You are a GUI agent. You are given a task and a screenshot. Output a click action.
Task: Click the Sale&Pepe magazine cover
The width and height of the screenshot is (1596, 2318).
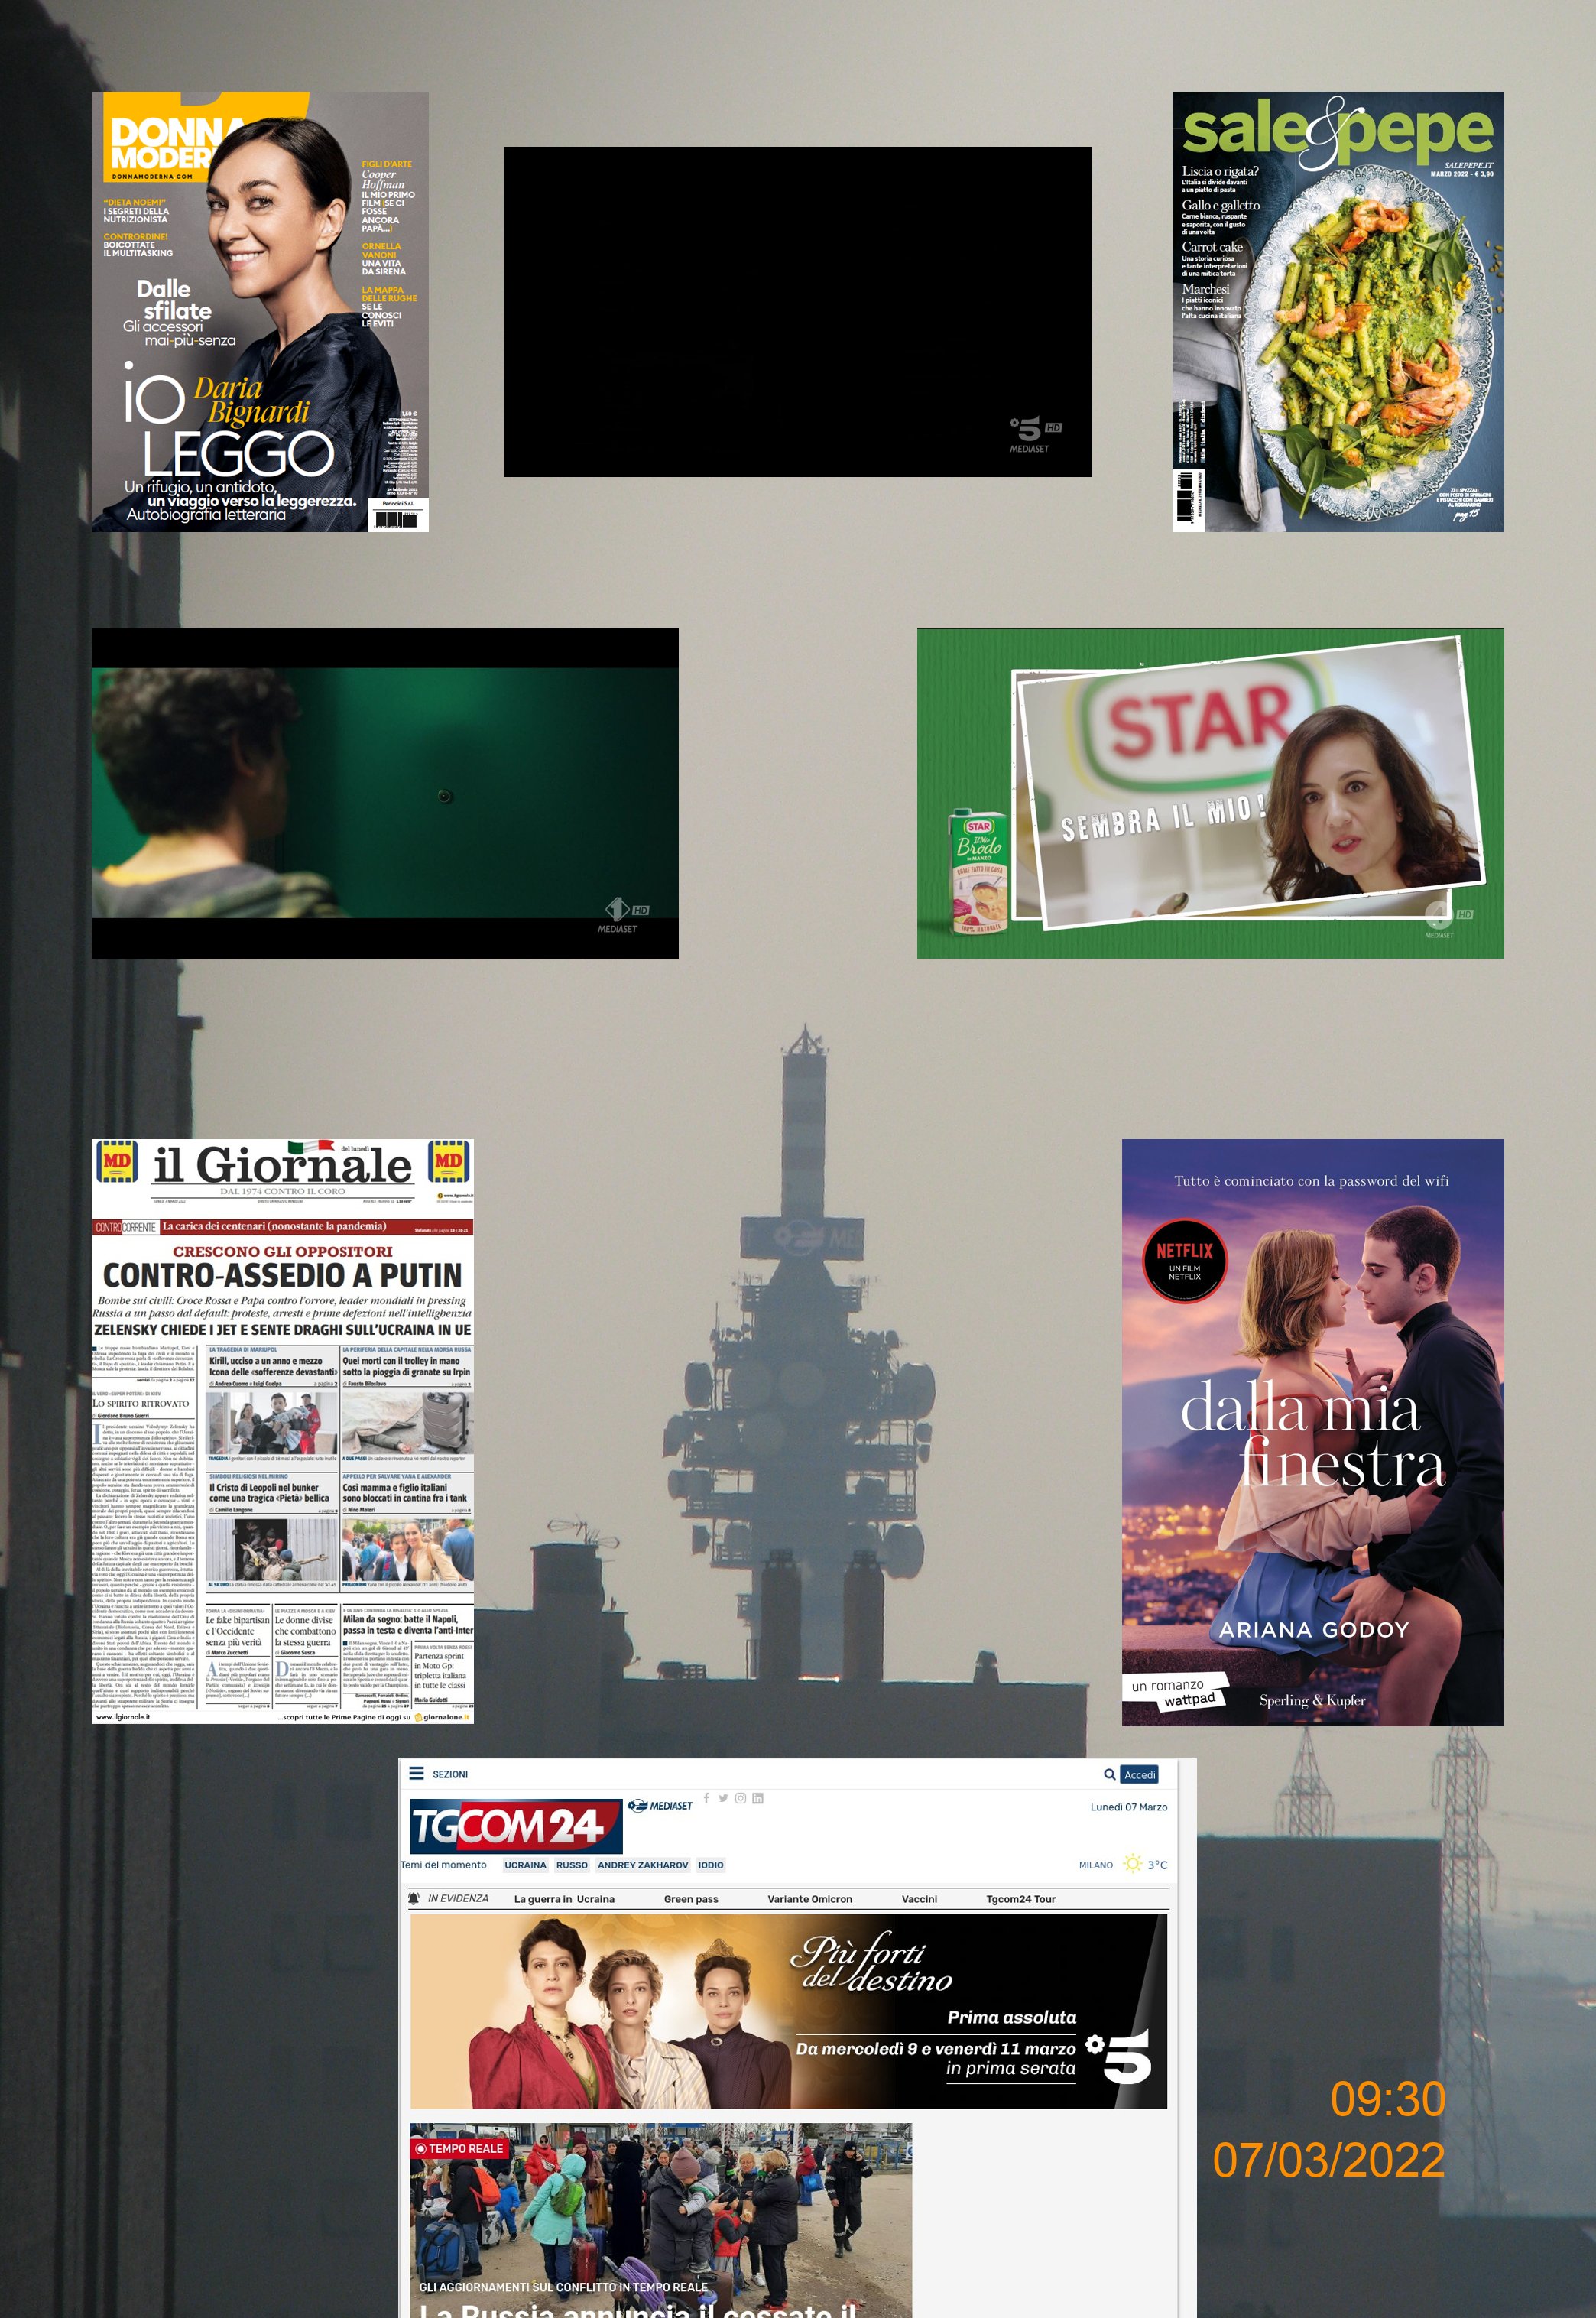[1337, 311]
